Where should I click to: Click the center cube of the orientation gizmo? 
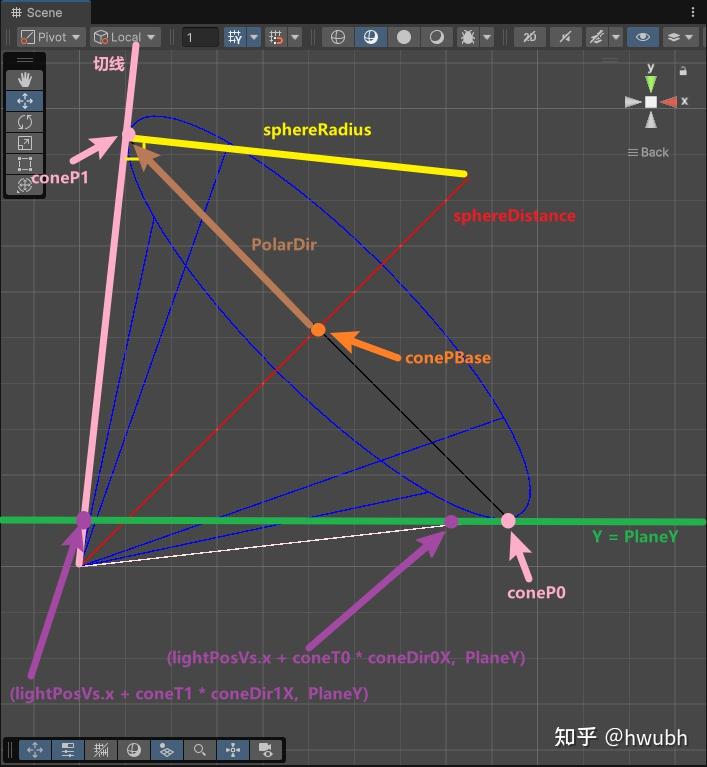coord(651,102)
